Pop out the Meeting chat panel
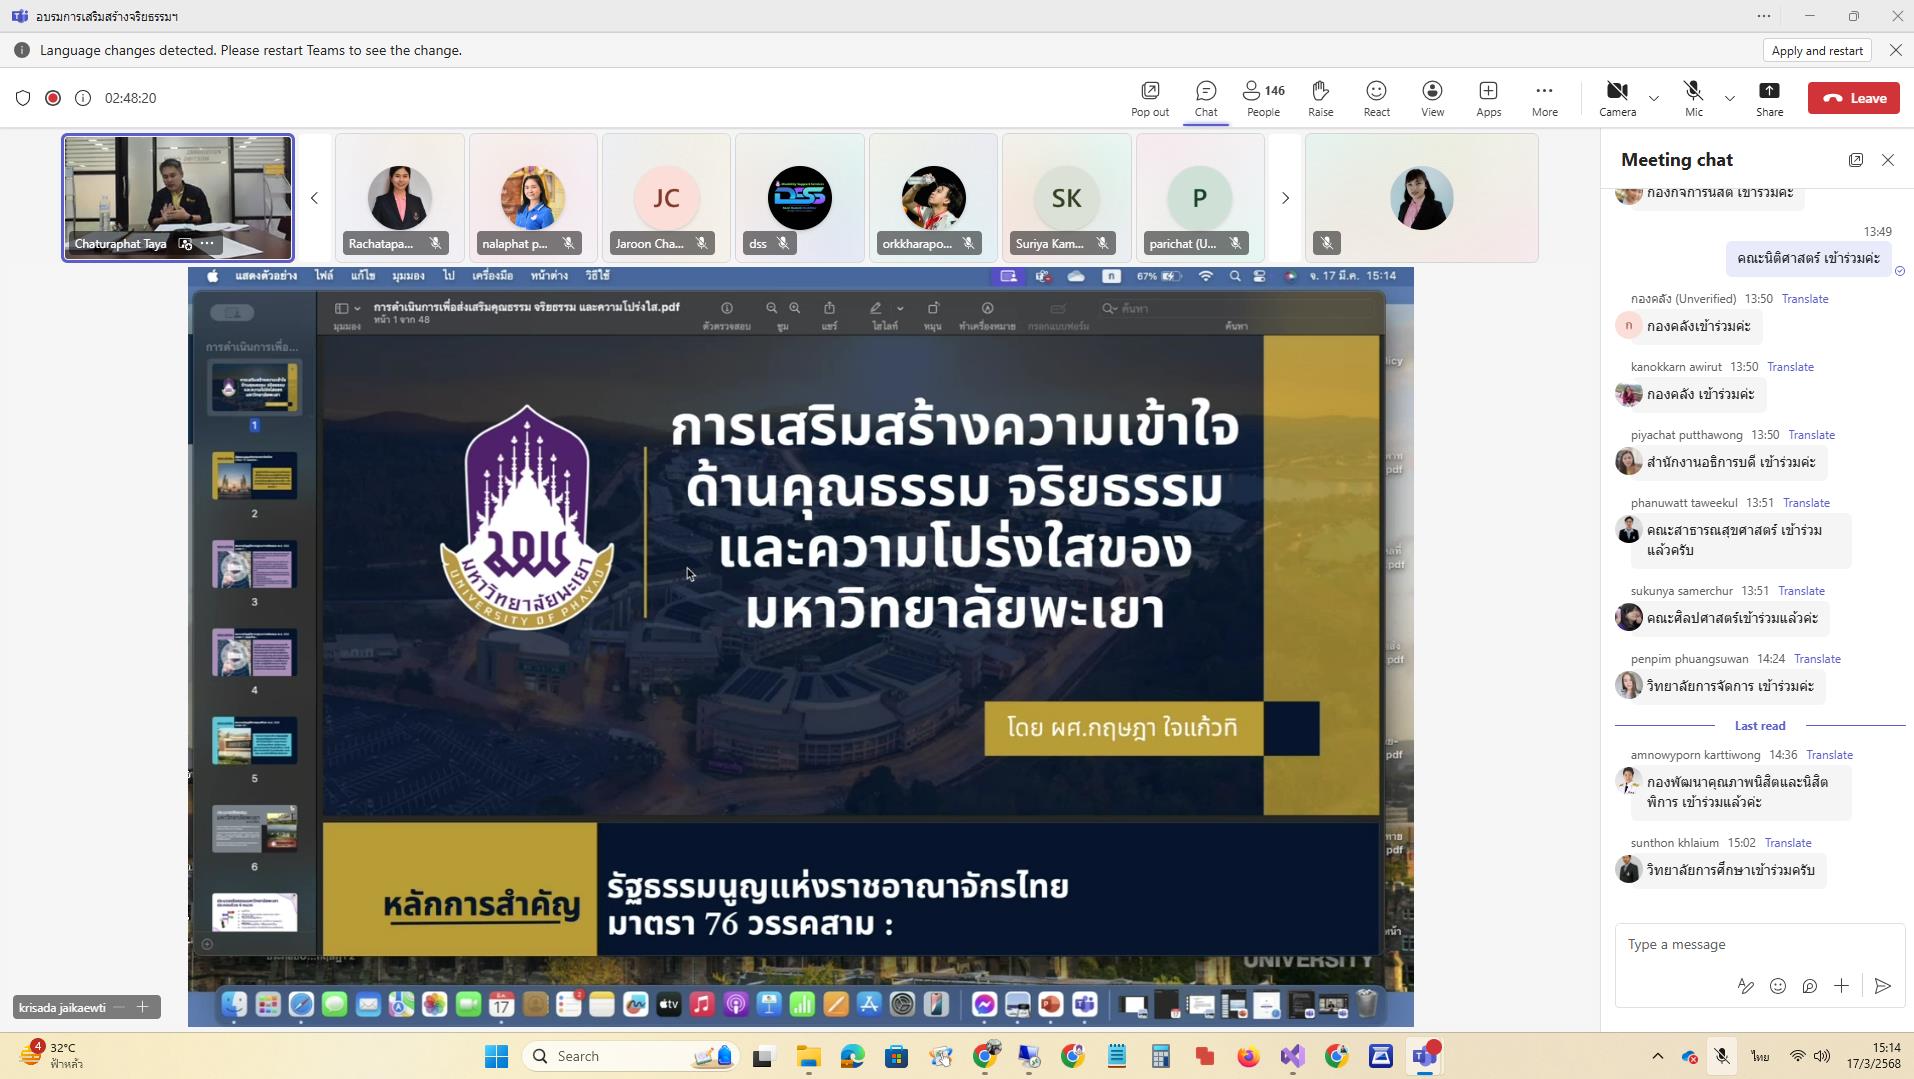This screenshot has width=1914, height=1079. [x=1856, y=160]
